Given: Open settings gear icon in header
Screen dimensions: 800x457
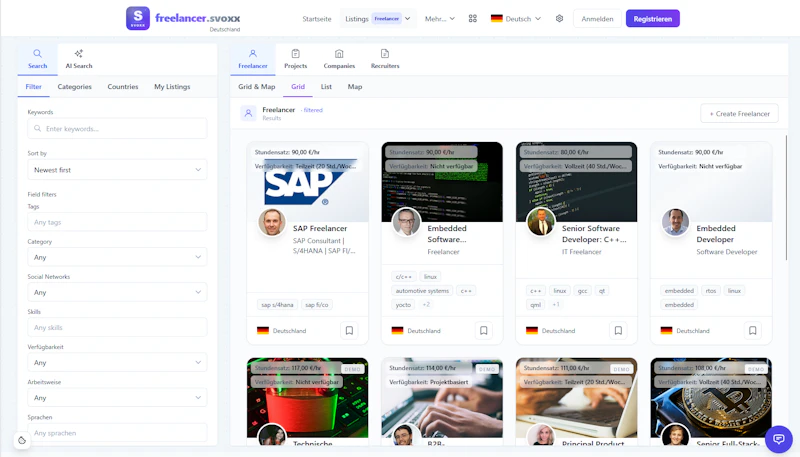Looking at the screenshot, I should pos(559,18).
